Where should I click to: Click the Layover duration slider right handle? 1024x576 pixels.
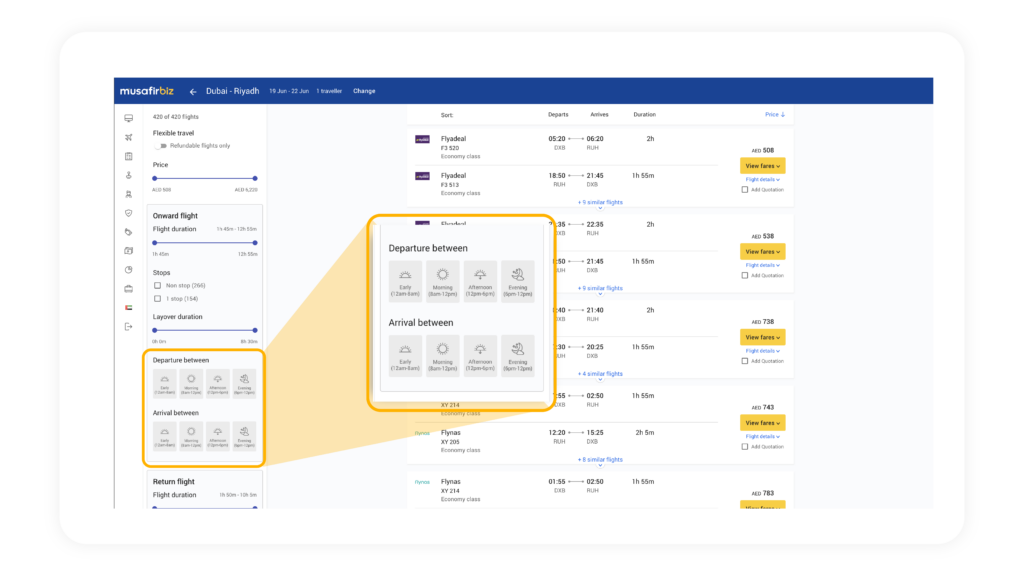(255, 330)
